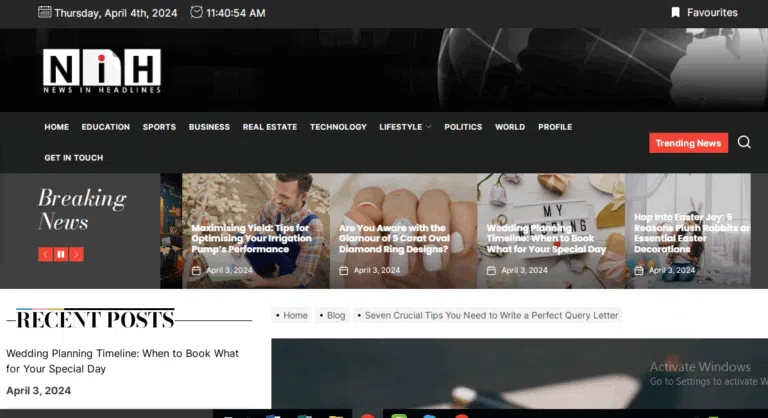Screen dimensions: 768x418
Task: Expand the Lifestyle menu chevron
Action: 429,127
